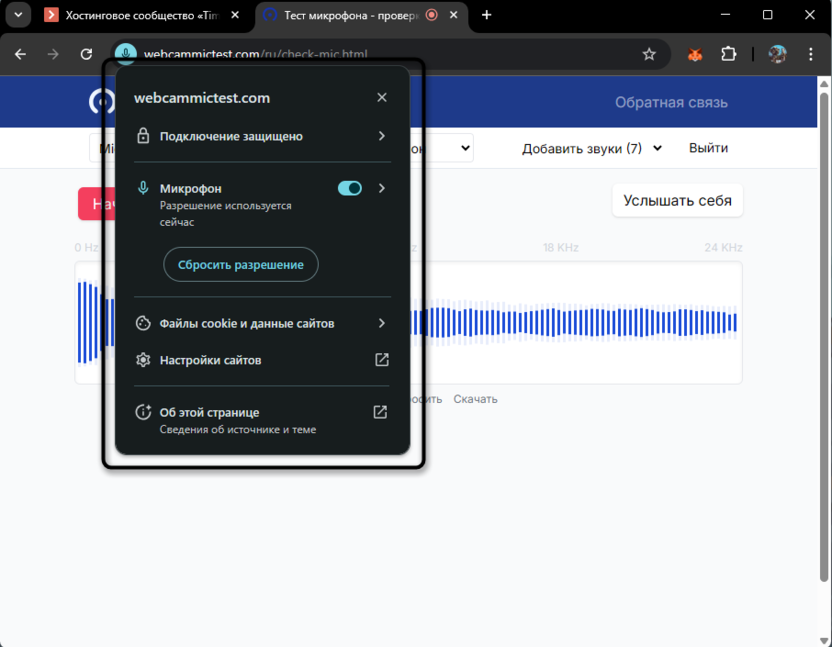Click the lock icon beside Подключение защищено
This screenshot has height=647, width=832.
pyautogui.click(x=143, y=136)
